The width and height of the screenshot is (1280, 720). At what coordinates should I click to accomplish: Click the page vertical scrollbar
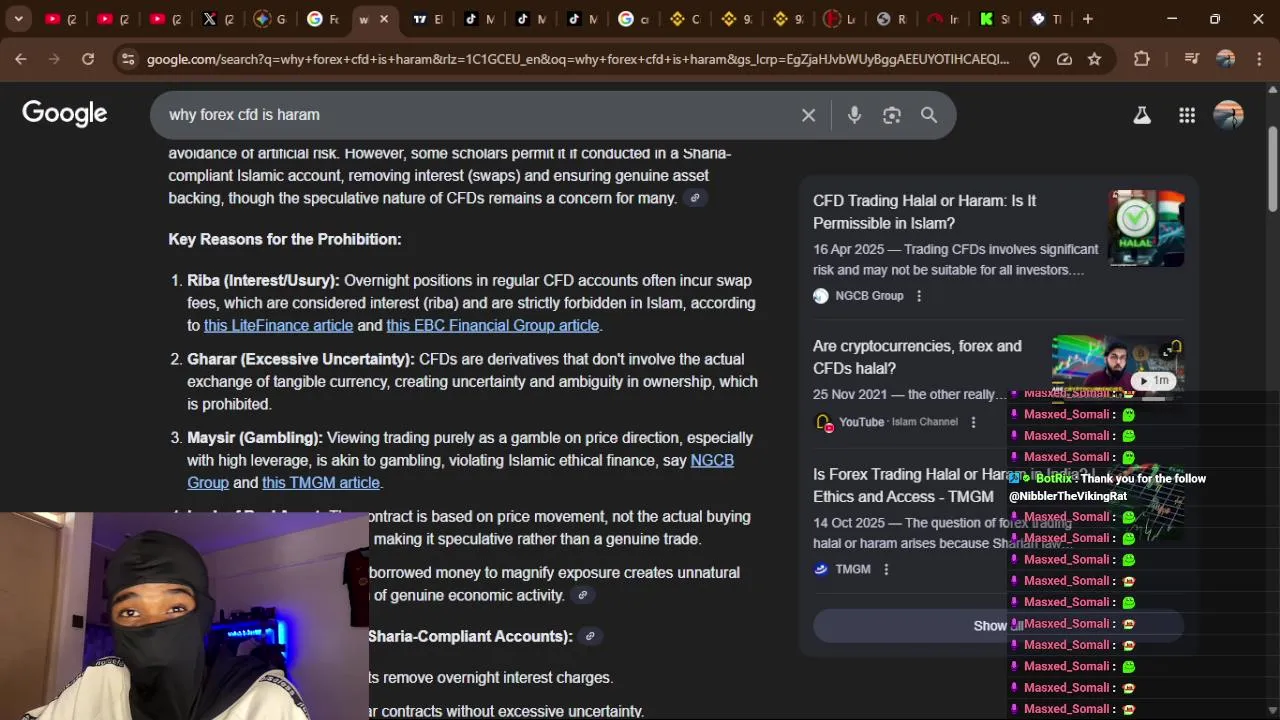pyautogui.click(x=1272, y=170)
